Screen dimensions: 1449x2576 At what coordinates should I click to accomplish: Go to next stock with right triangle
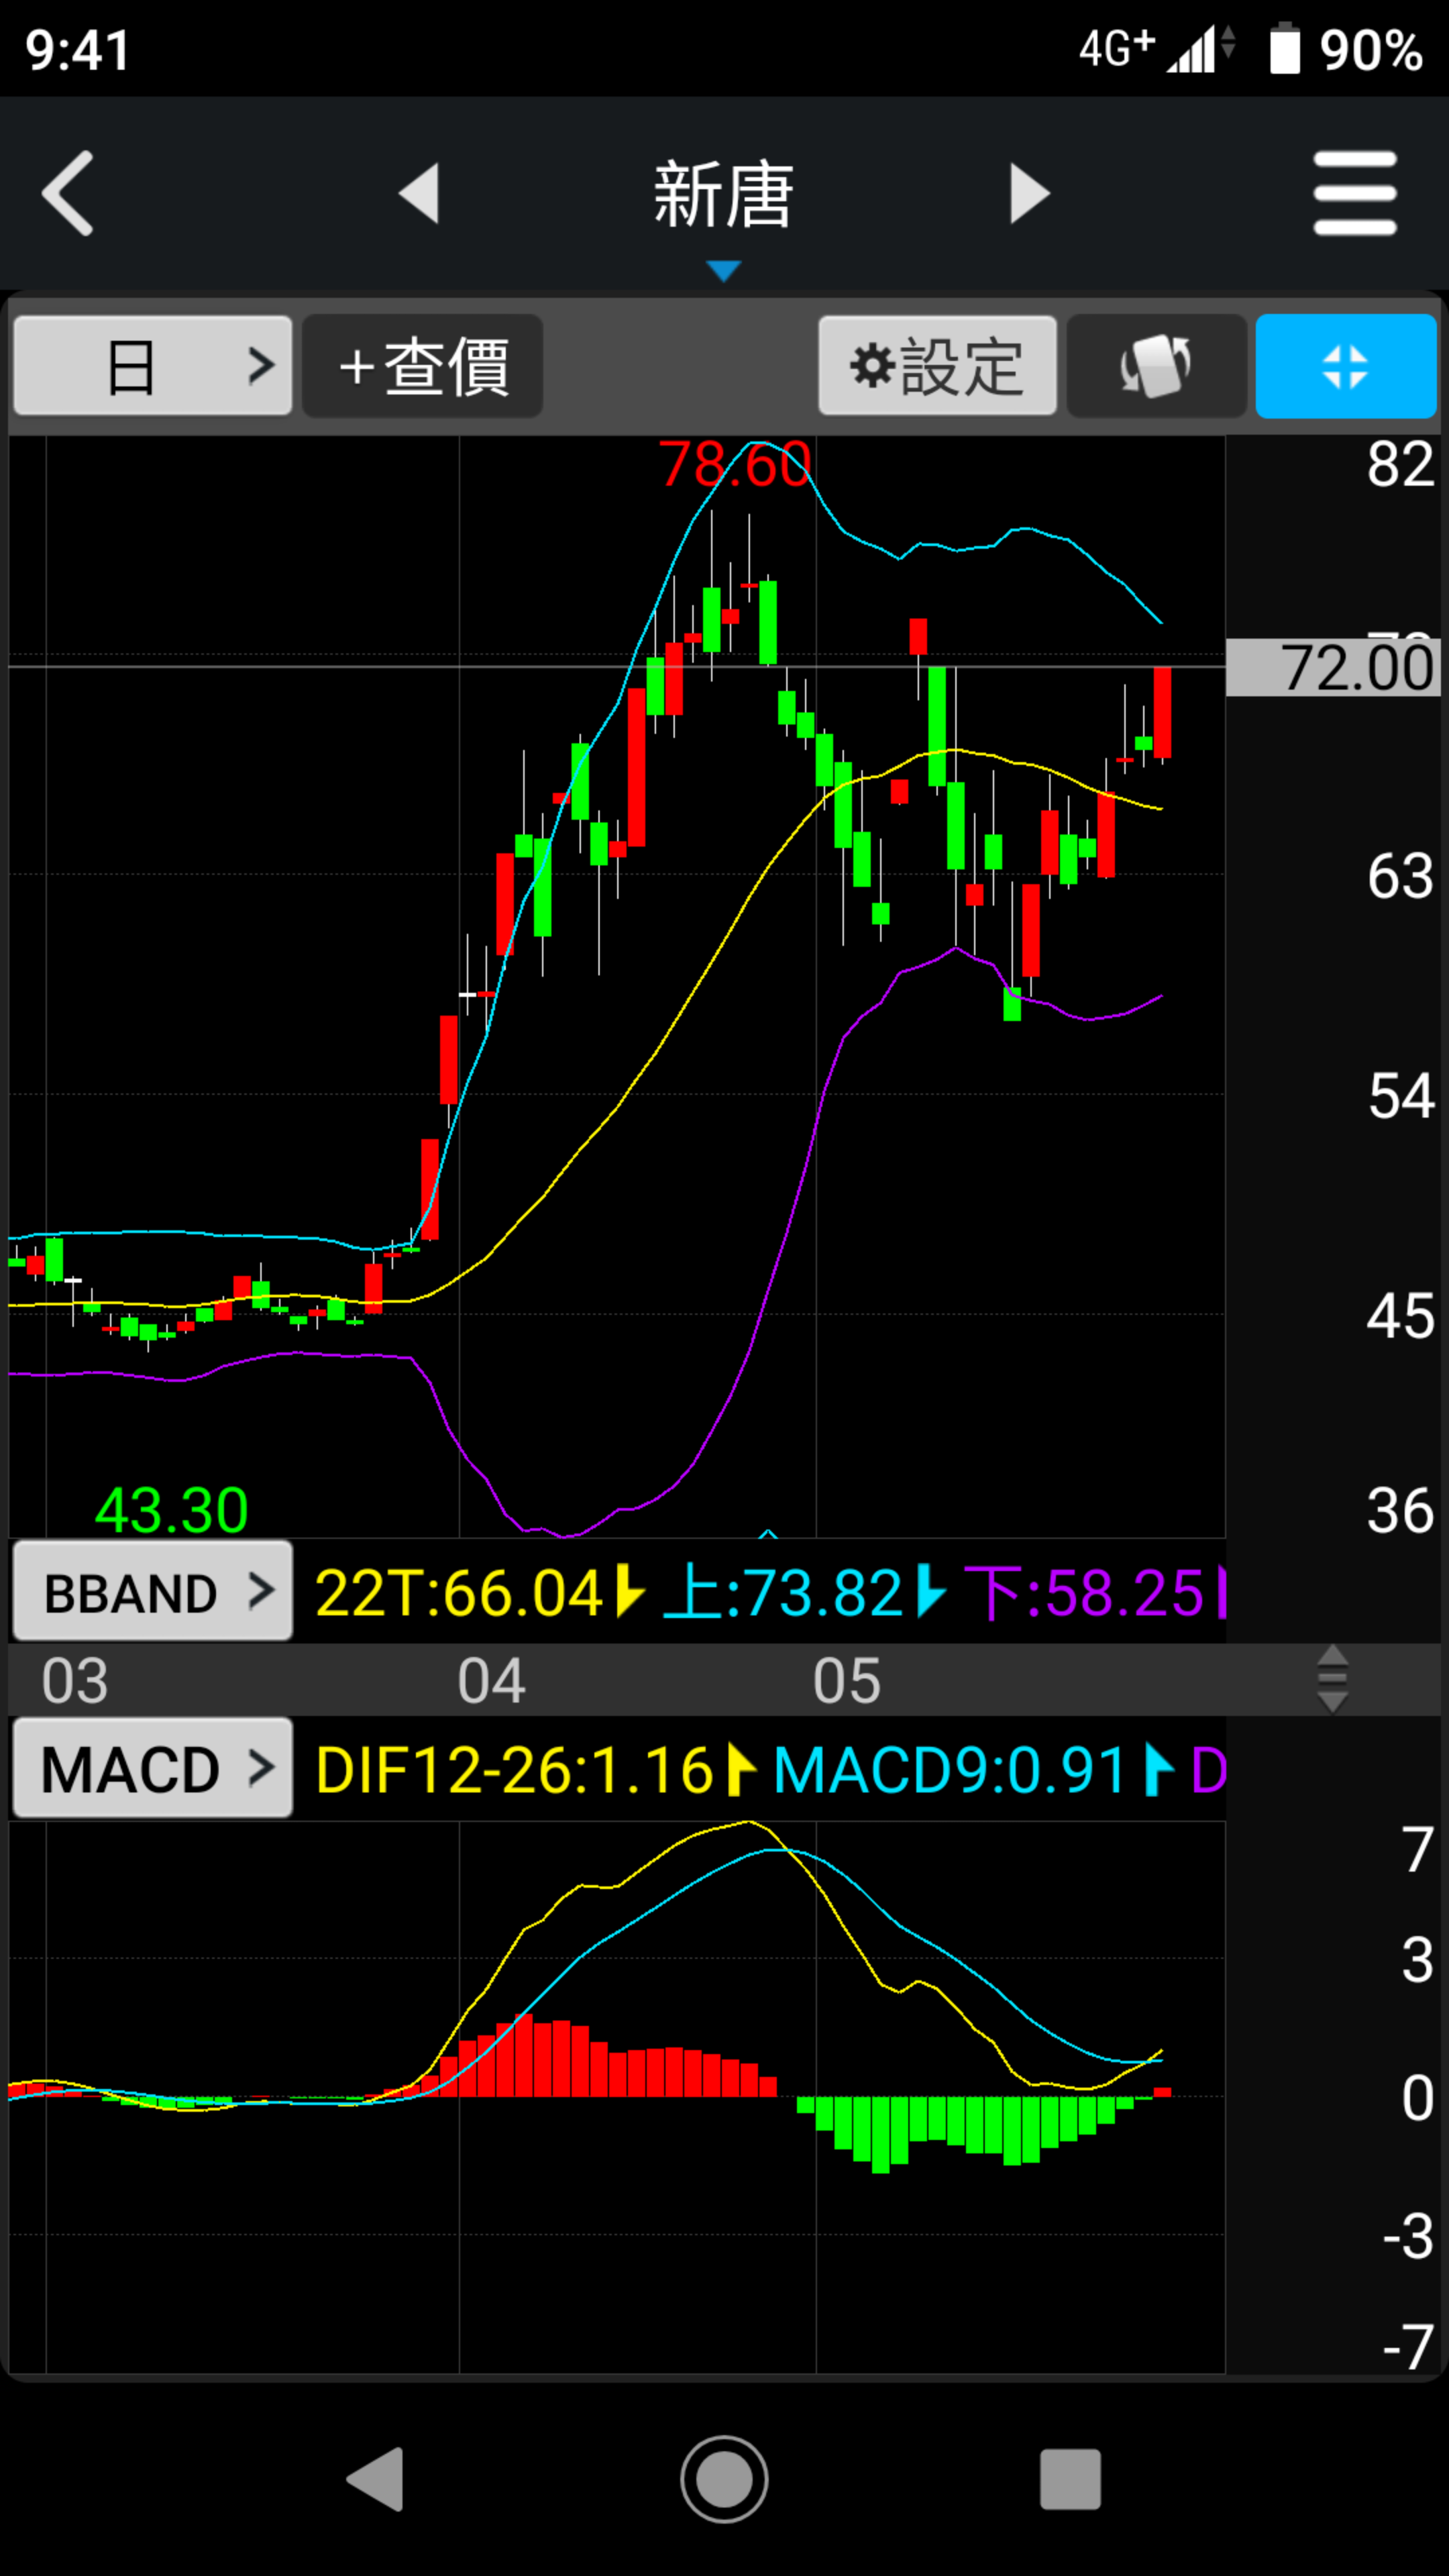point(1029,193)
